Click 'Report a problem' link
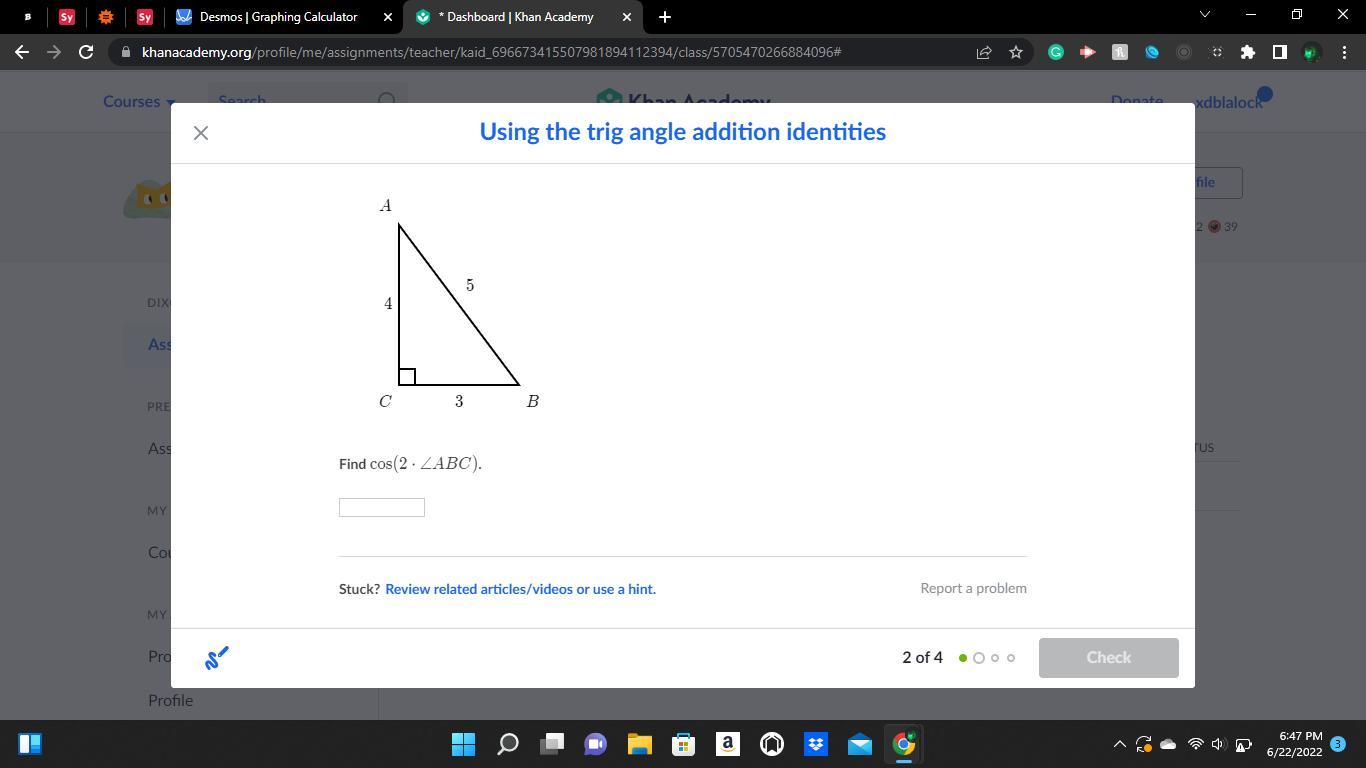The image size is (1366, 768). (x=973, y=588)
